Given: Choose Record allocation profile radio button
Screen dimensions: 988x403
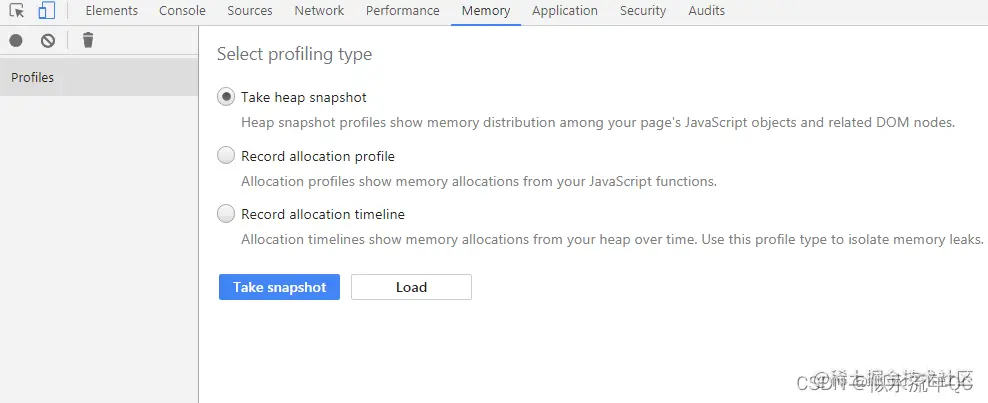Looking at the screenshot, I should [226, 156].
